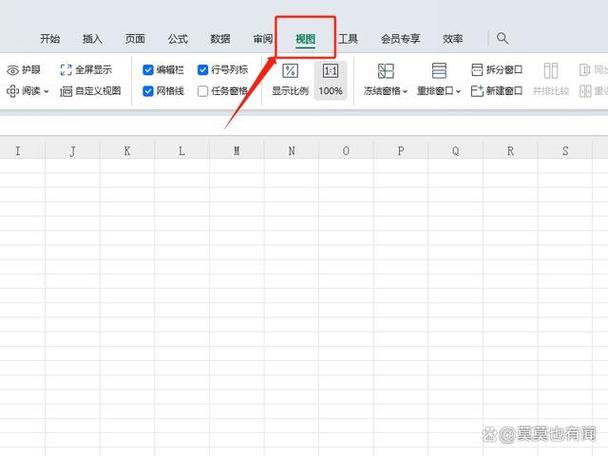Select column Q header
608x456 pixels.
456,151
